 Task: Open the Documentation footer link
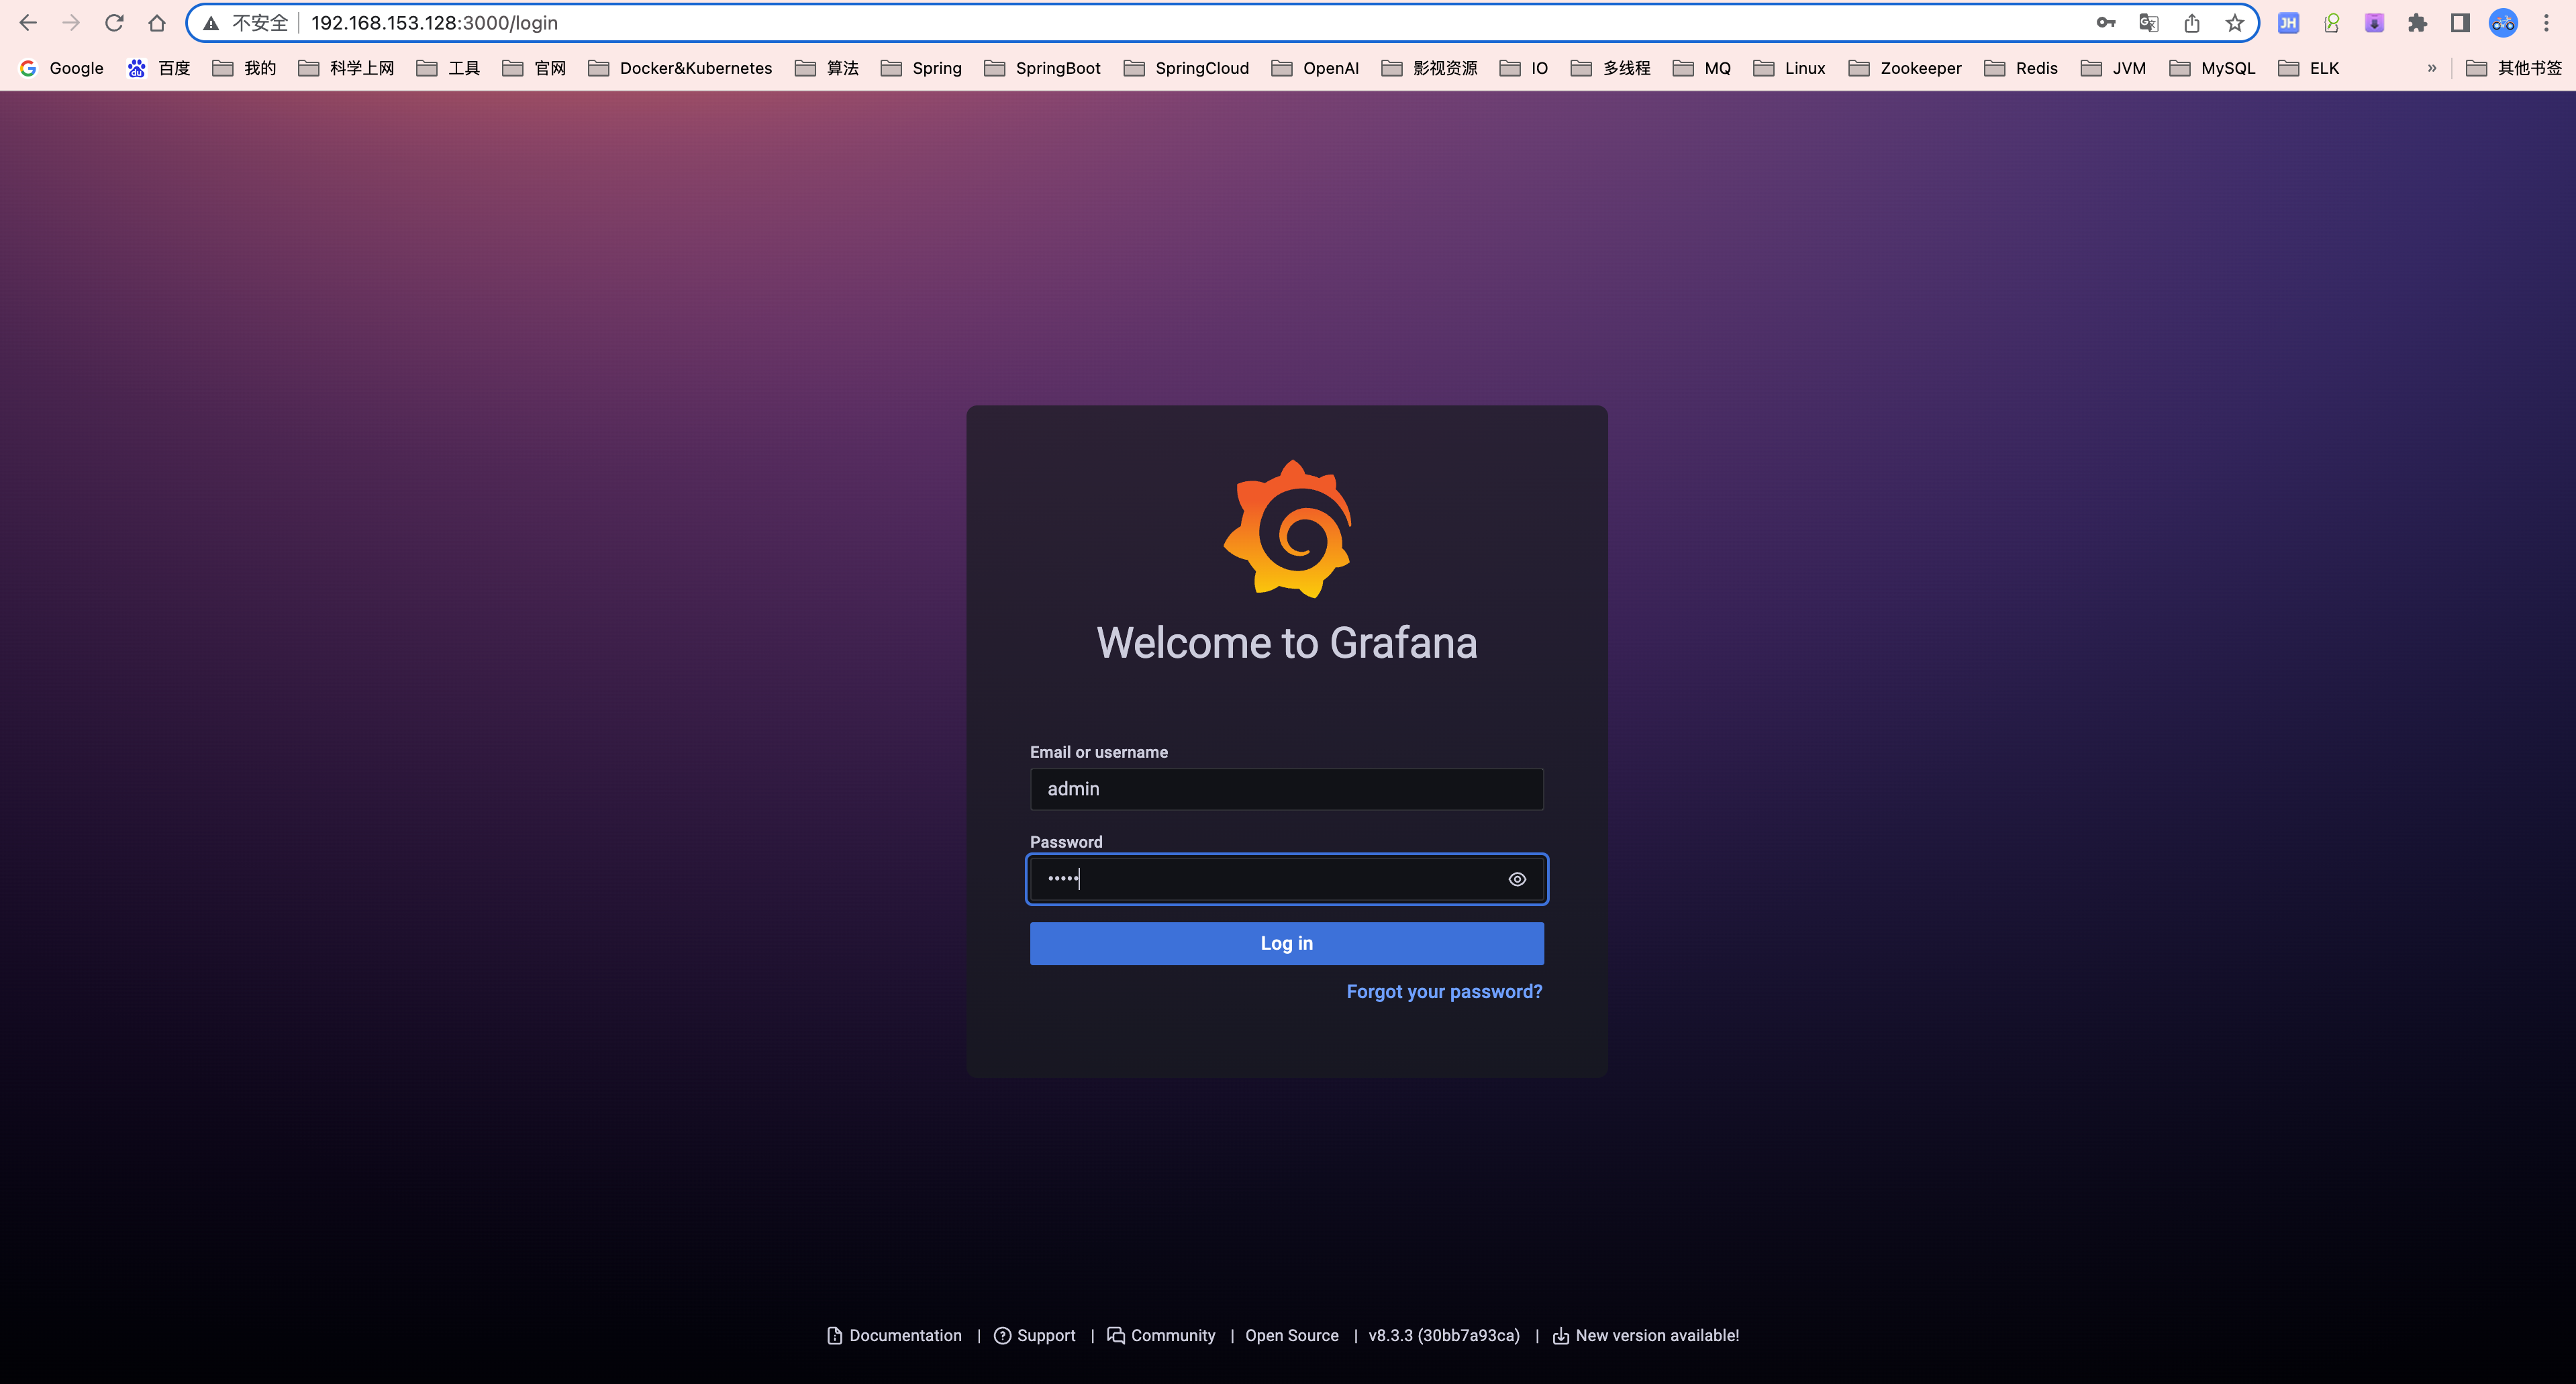click(x=895, y=1335)
